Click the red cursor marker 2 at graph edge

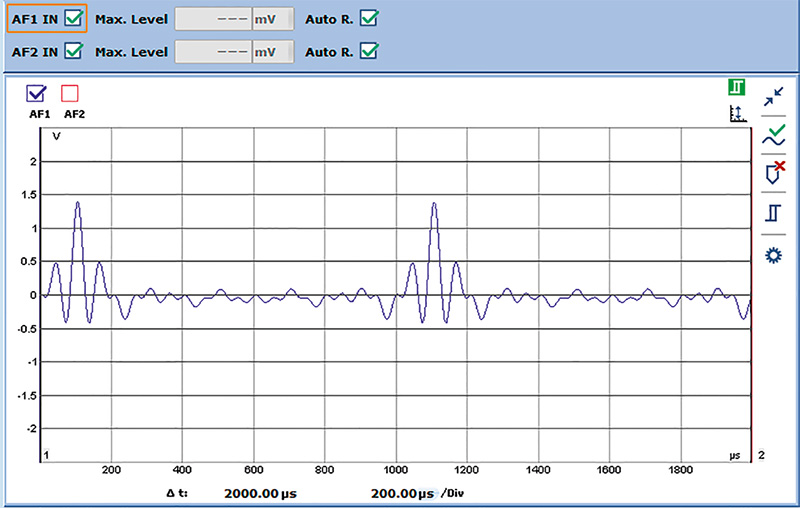tap(751, 300)
